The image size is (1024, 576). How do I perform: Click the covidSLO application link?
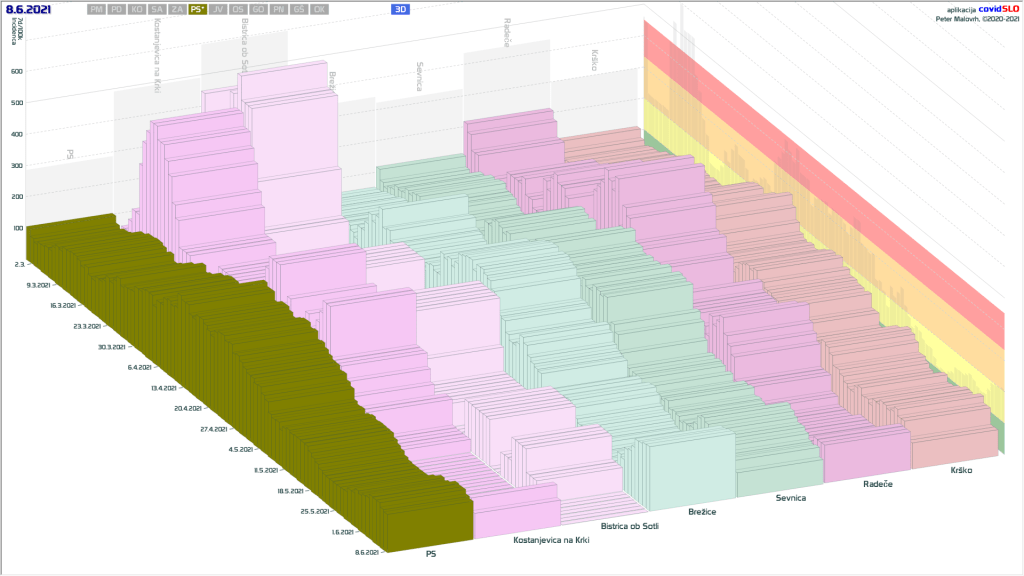pyautogui.click(x=998, y=8)
